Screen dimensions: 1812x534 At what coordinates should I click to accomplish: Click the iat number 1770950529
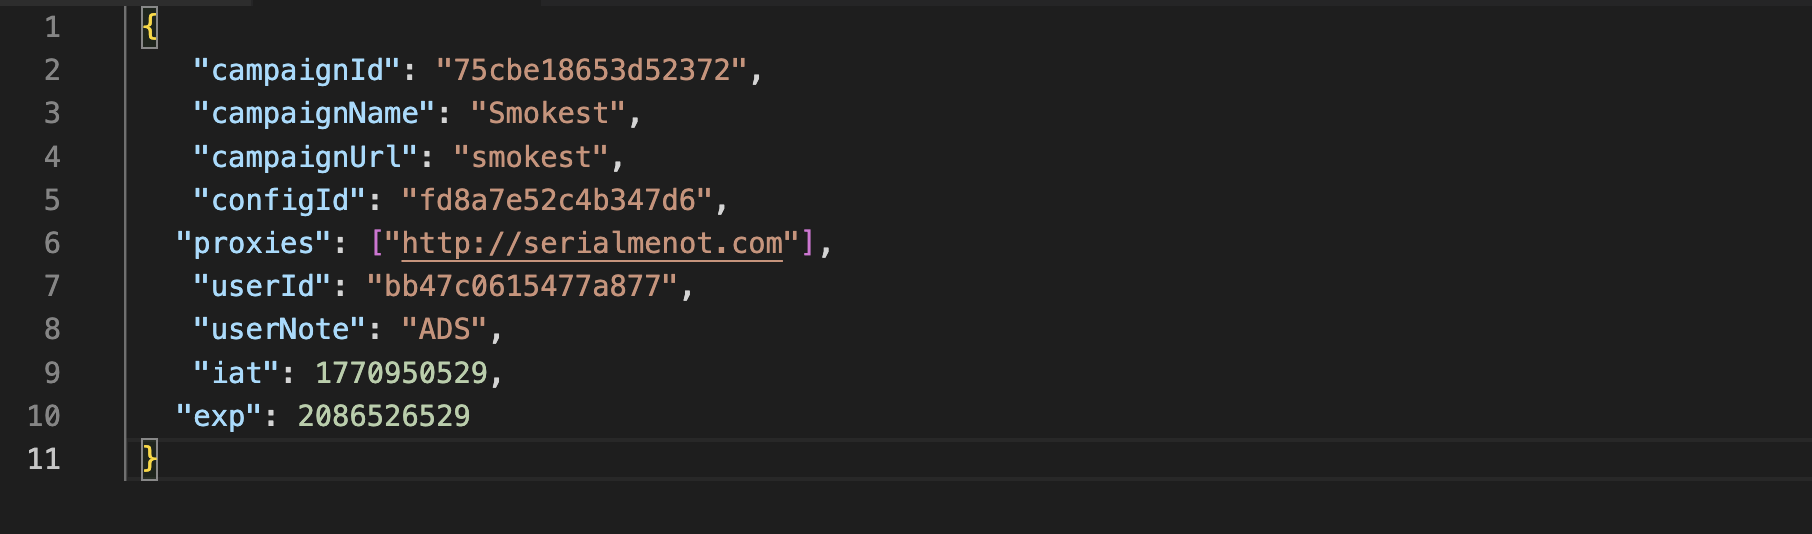pyautogui.click(x=401, y=373)
